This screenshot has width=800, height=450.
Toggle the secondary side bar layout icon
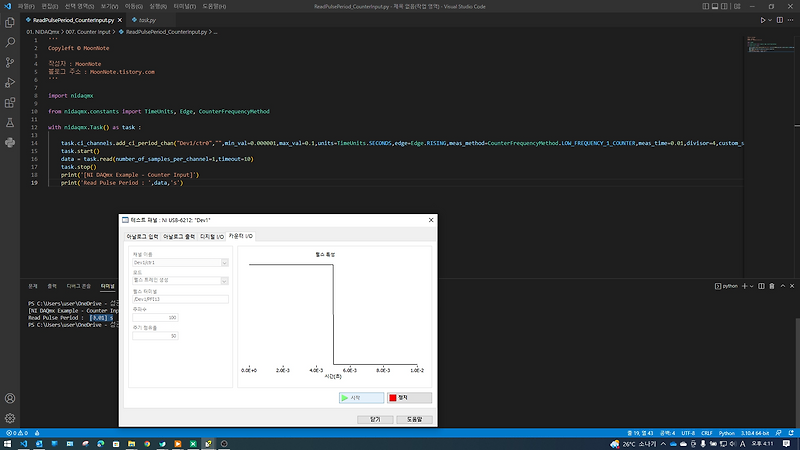pyautogui.click(x=724, y=6)
